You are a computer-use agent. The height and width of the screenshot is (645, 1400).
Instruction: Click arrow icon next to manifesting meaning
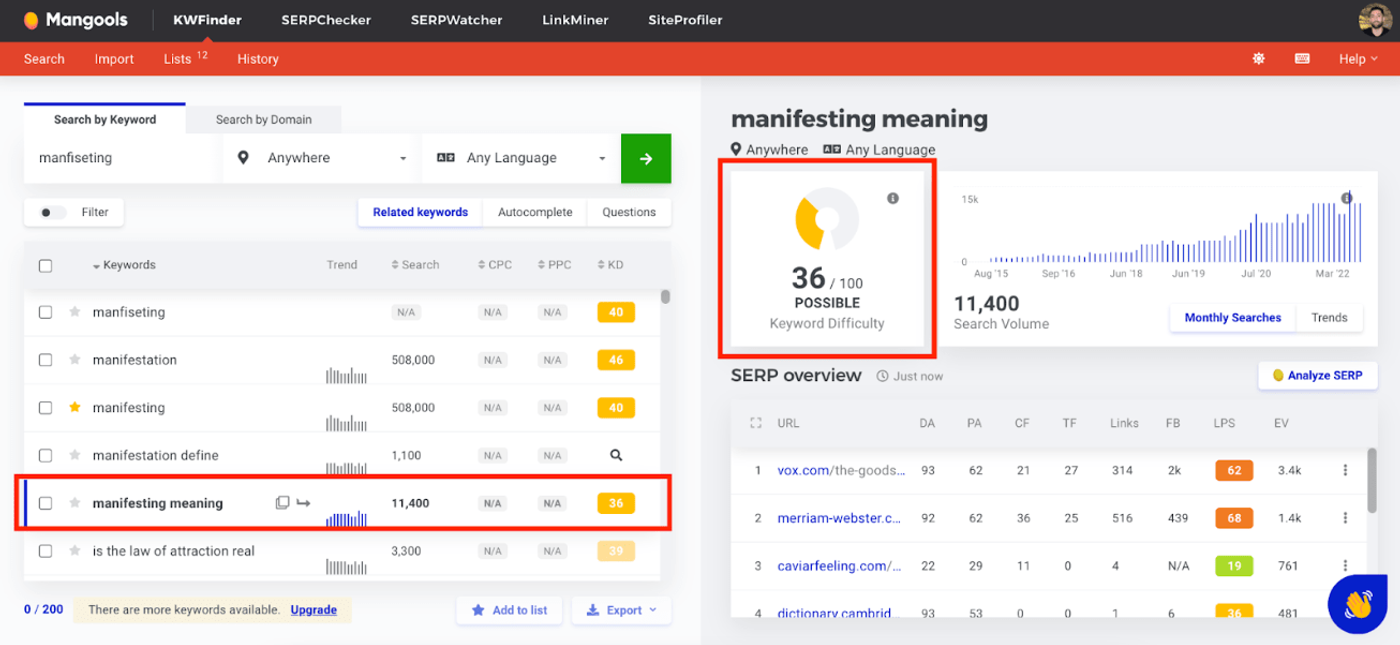point(304,503)
